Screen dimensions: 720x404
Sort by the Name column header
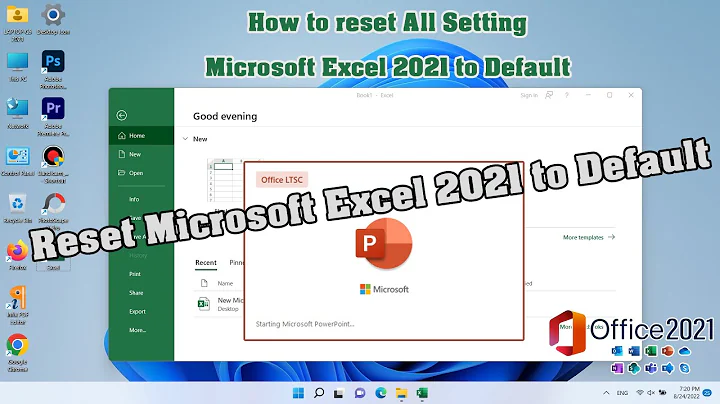(225, 284)
